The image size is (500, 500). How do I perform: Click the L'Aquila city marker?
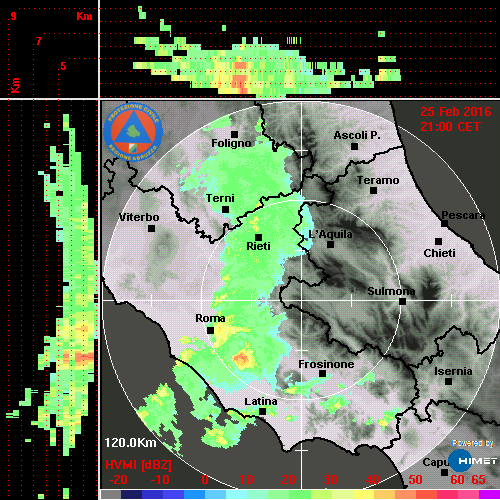[x=330, y=244]
